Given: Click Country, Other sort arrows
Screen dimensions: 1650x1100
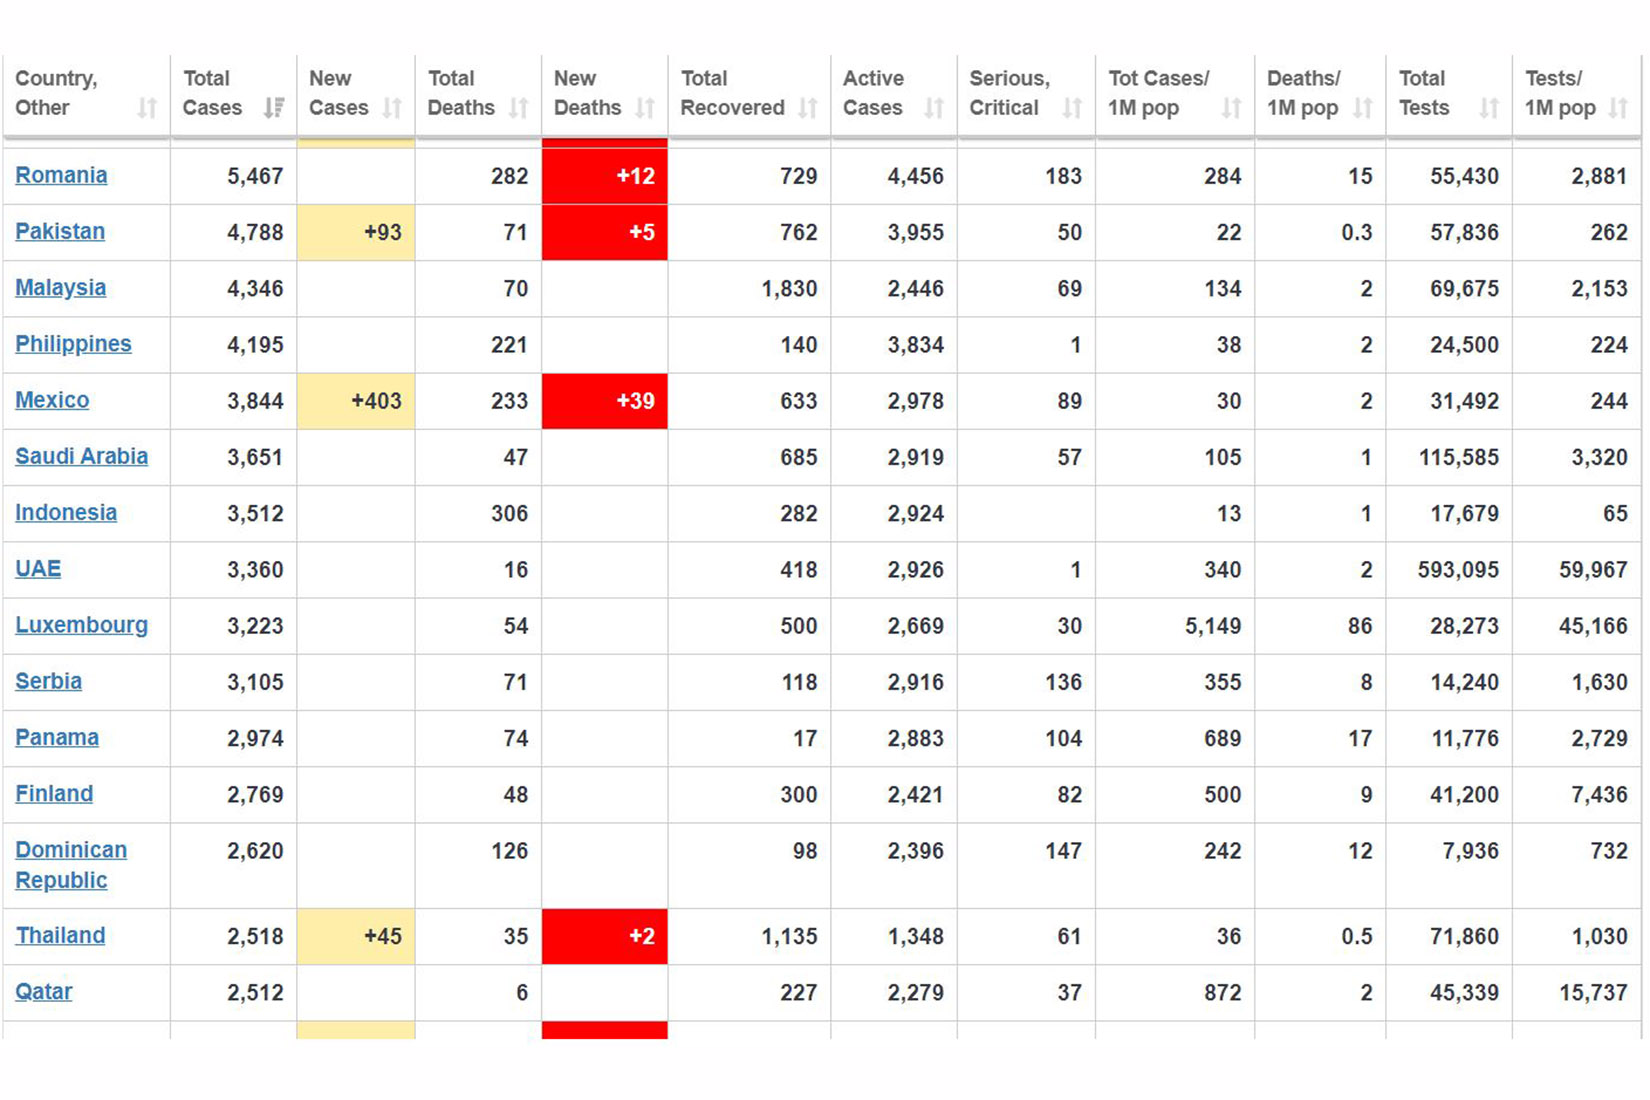Looking at the screenshot, I should 147,108.
